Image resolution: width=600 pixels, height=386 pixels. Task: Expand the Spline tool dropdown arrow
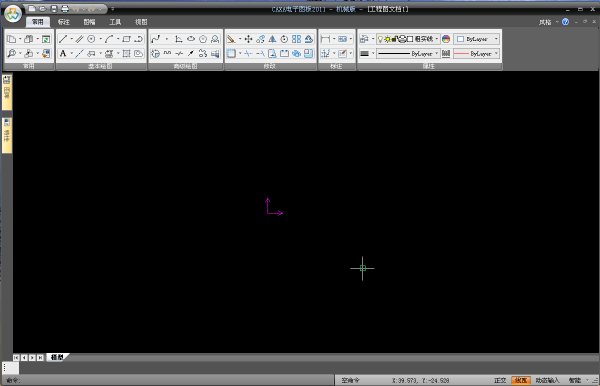pos(166,39)
